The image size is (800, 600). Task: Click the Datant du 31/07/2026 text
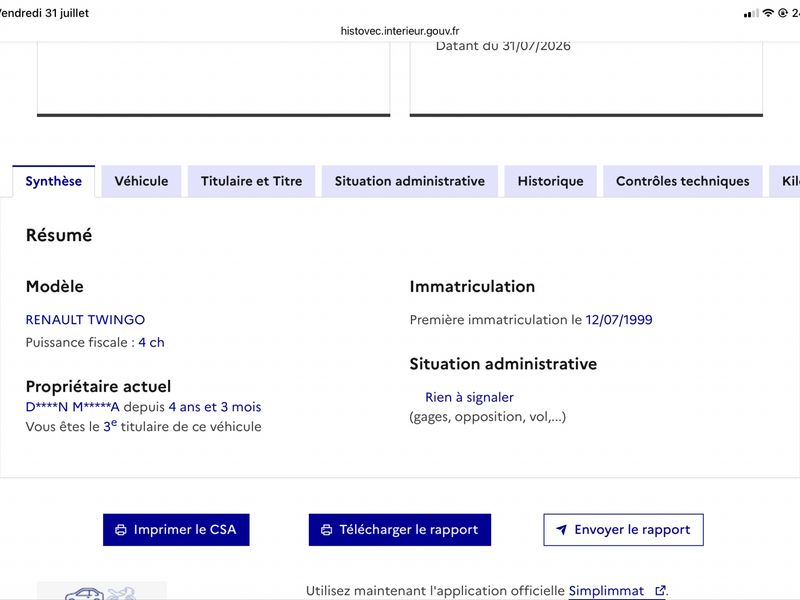[x=503, y=46]
